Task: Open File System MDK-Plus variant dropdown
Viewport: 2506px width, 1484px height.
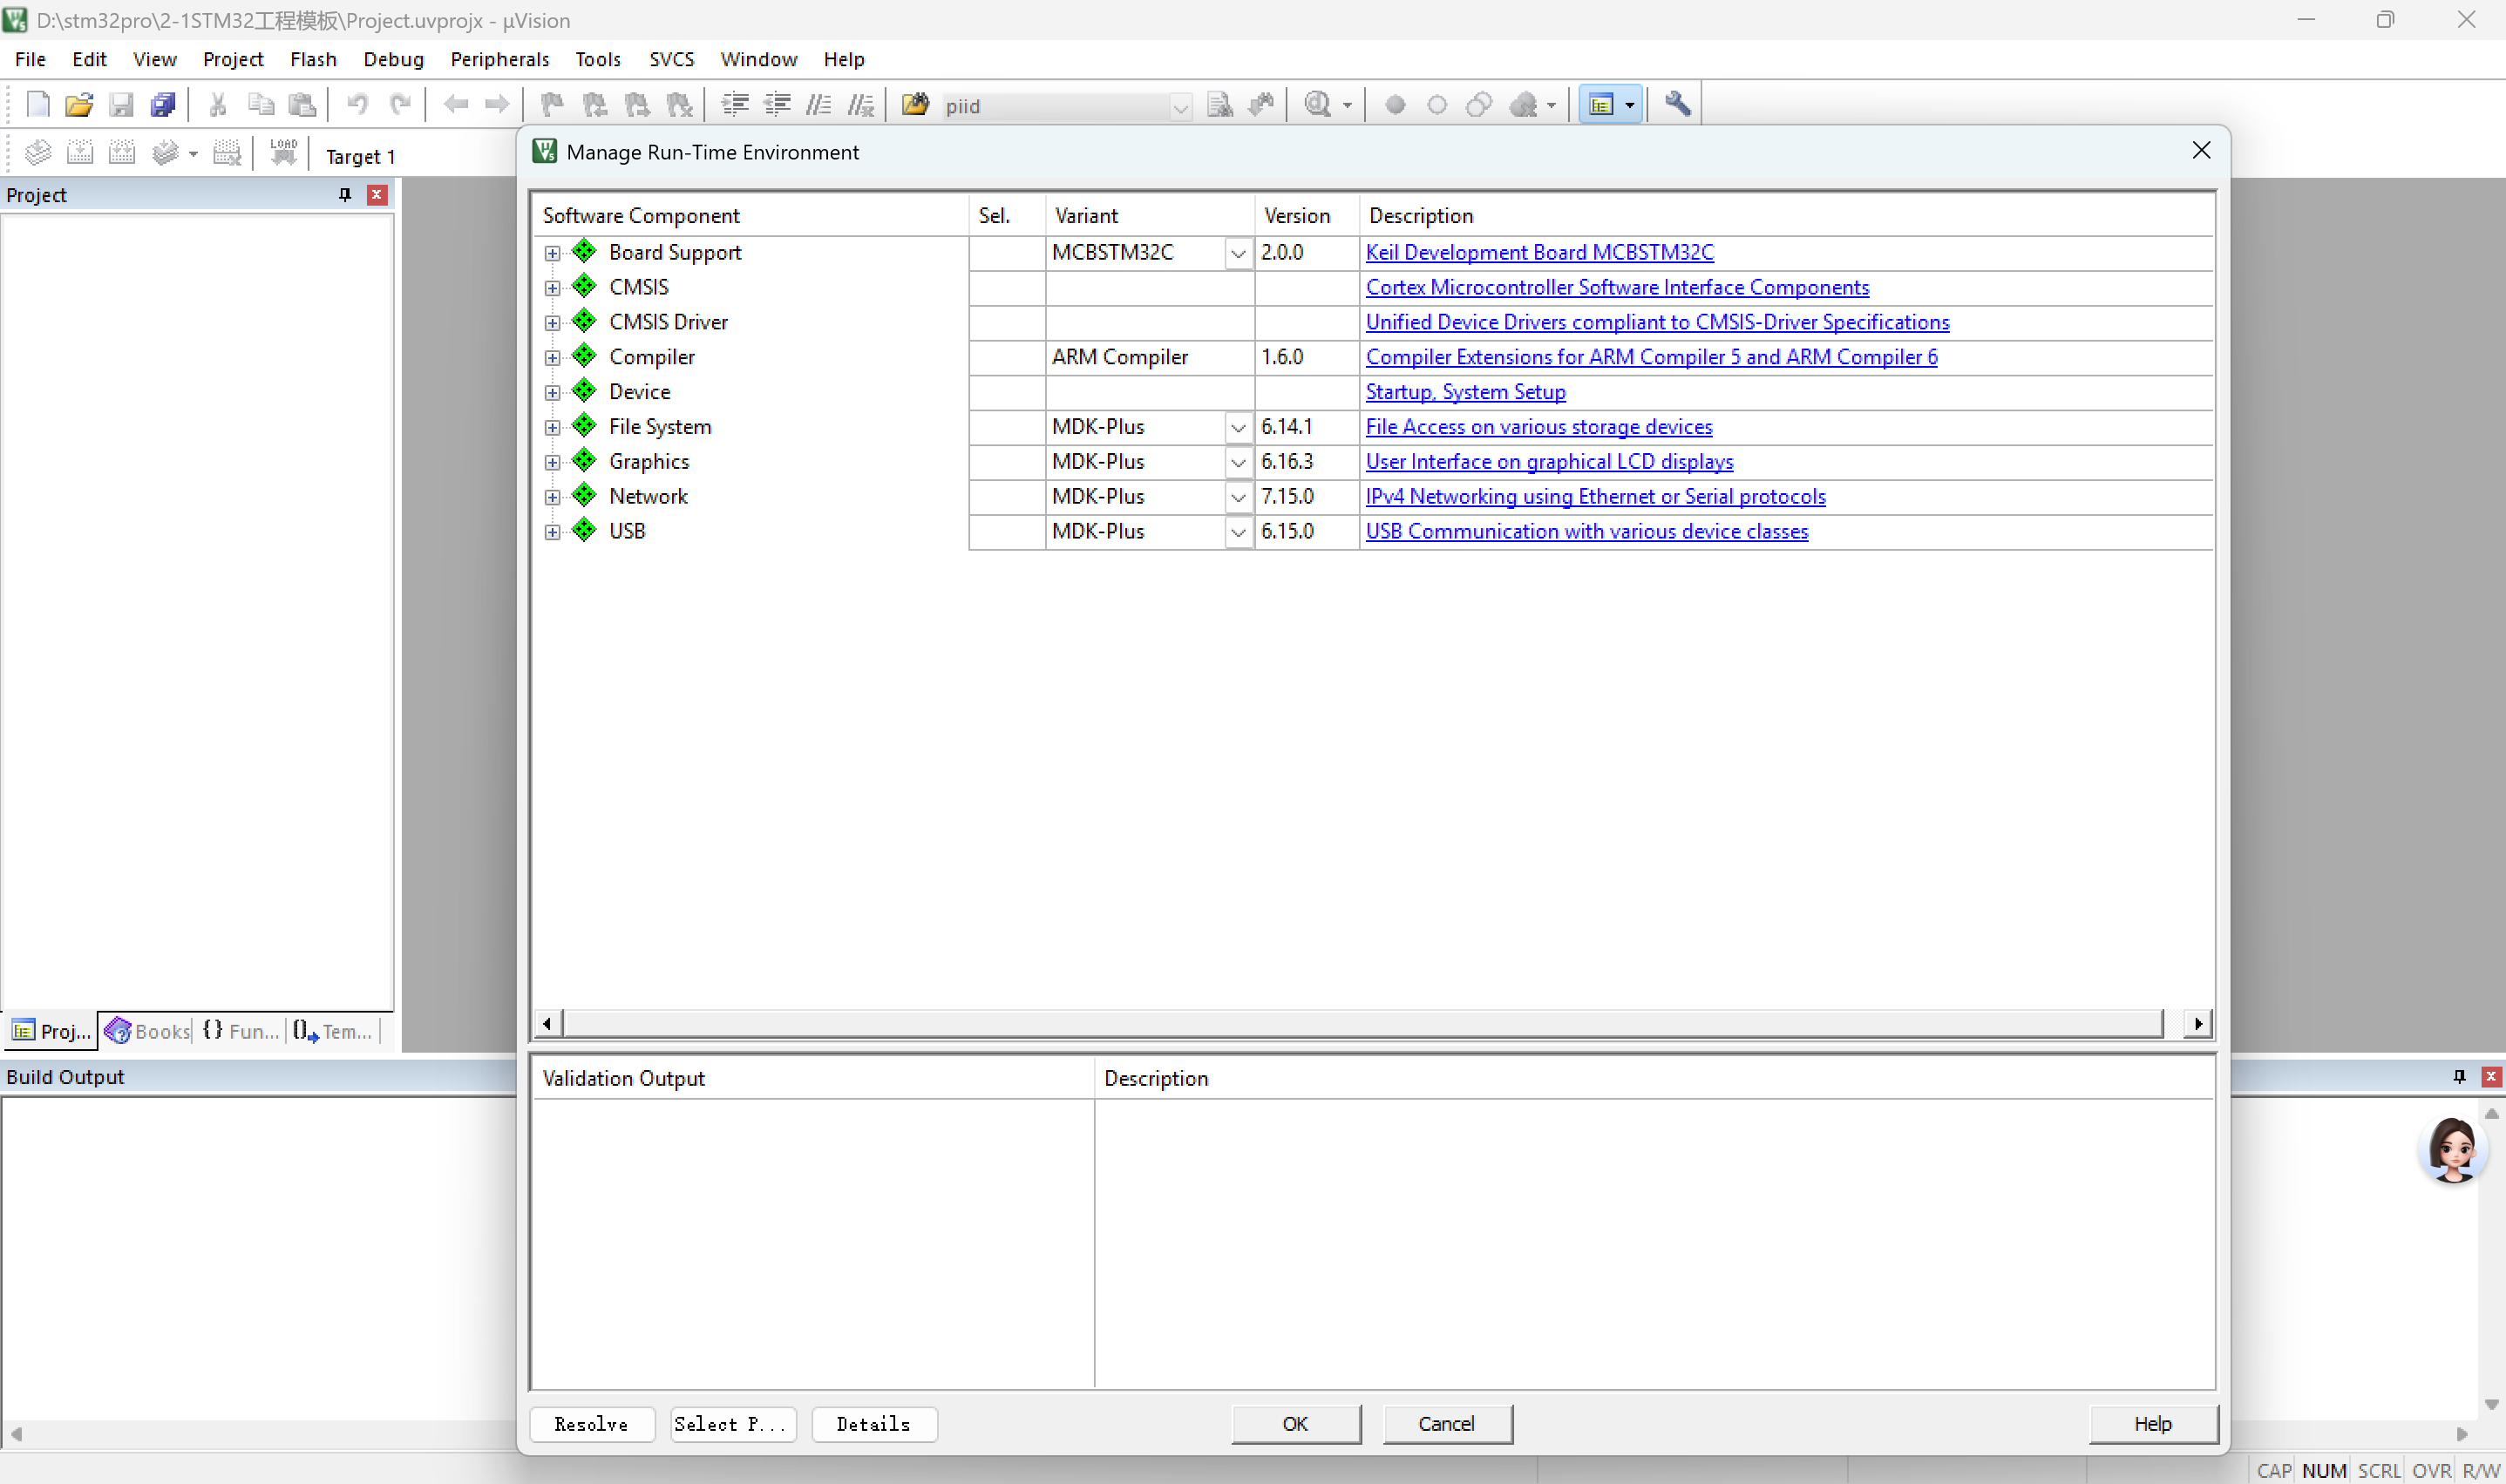Action: [1238, 428]
